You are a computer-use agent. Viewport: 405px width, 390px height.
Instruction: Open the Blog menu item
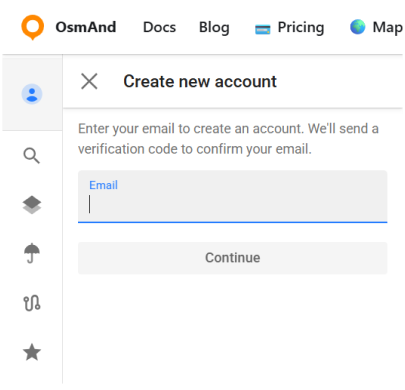tap(214, 28)
